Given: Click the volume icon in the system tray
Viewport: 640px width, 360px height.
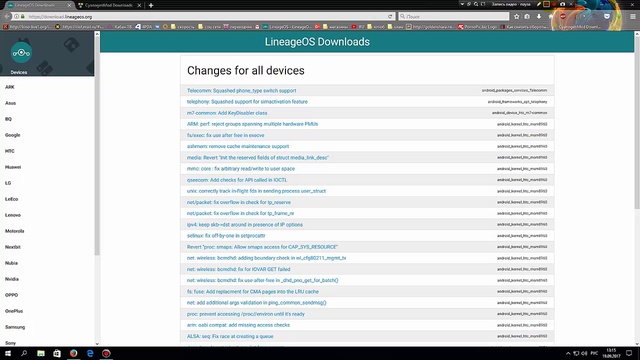Looking at the screenshot, I should [x=584, y=353].
